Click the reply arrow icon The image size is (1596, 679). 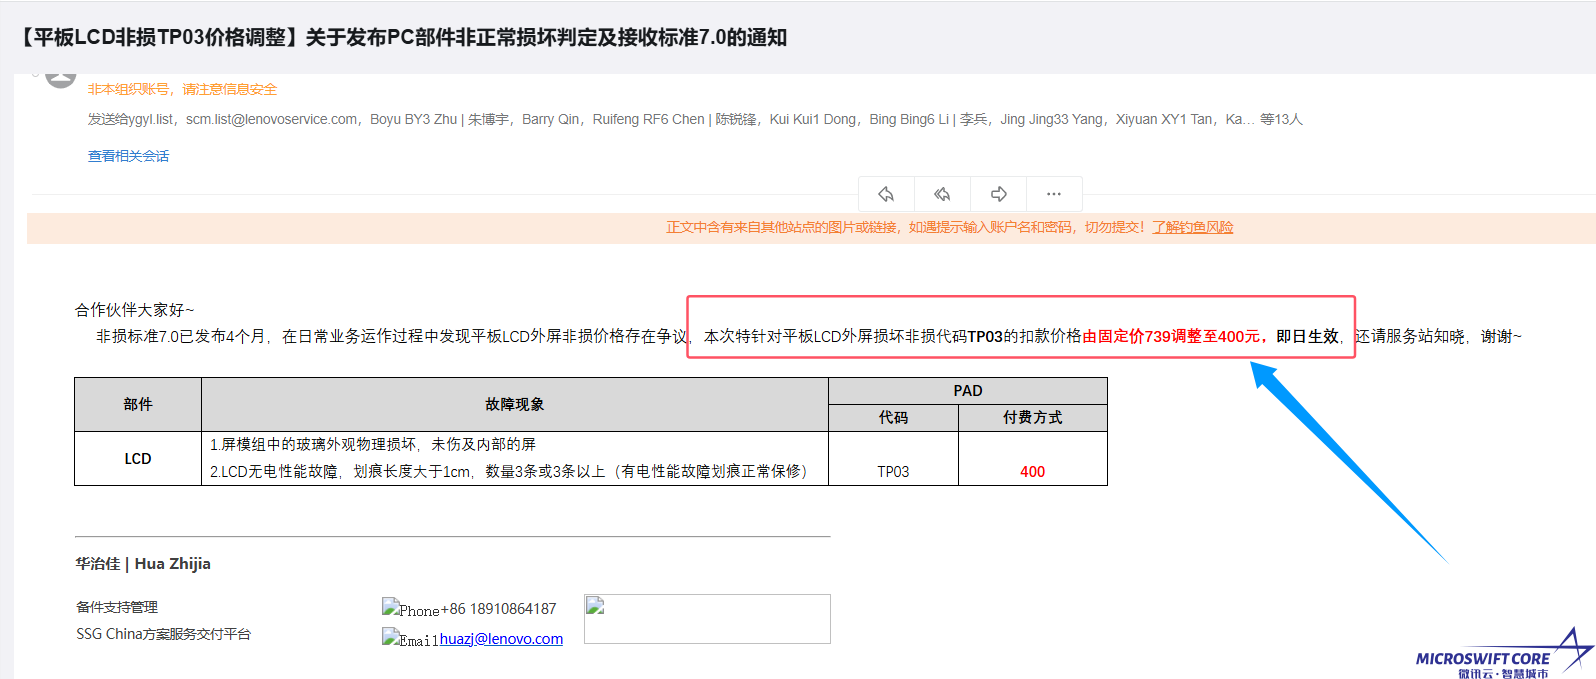tap(886, 194)
